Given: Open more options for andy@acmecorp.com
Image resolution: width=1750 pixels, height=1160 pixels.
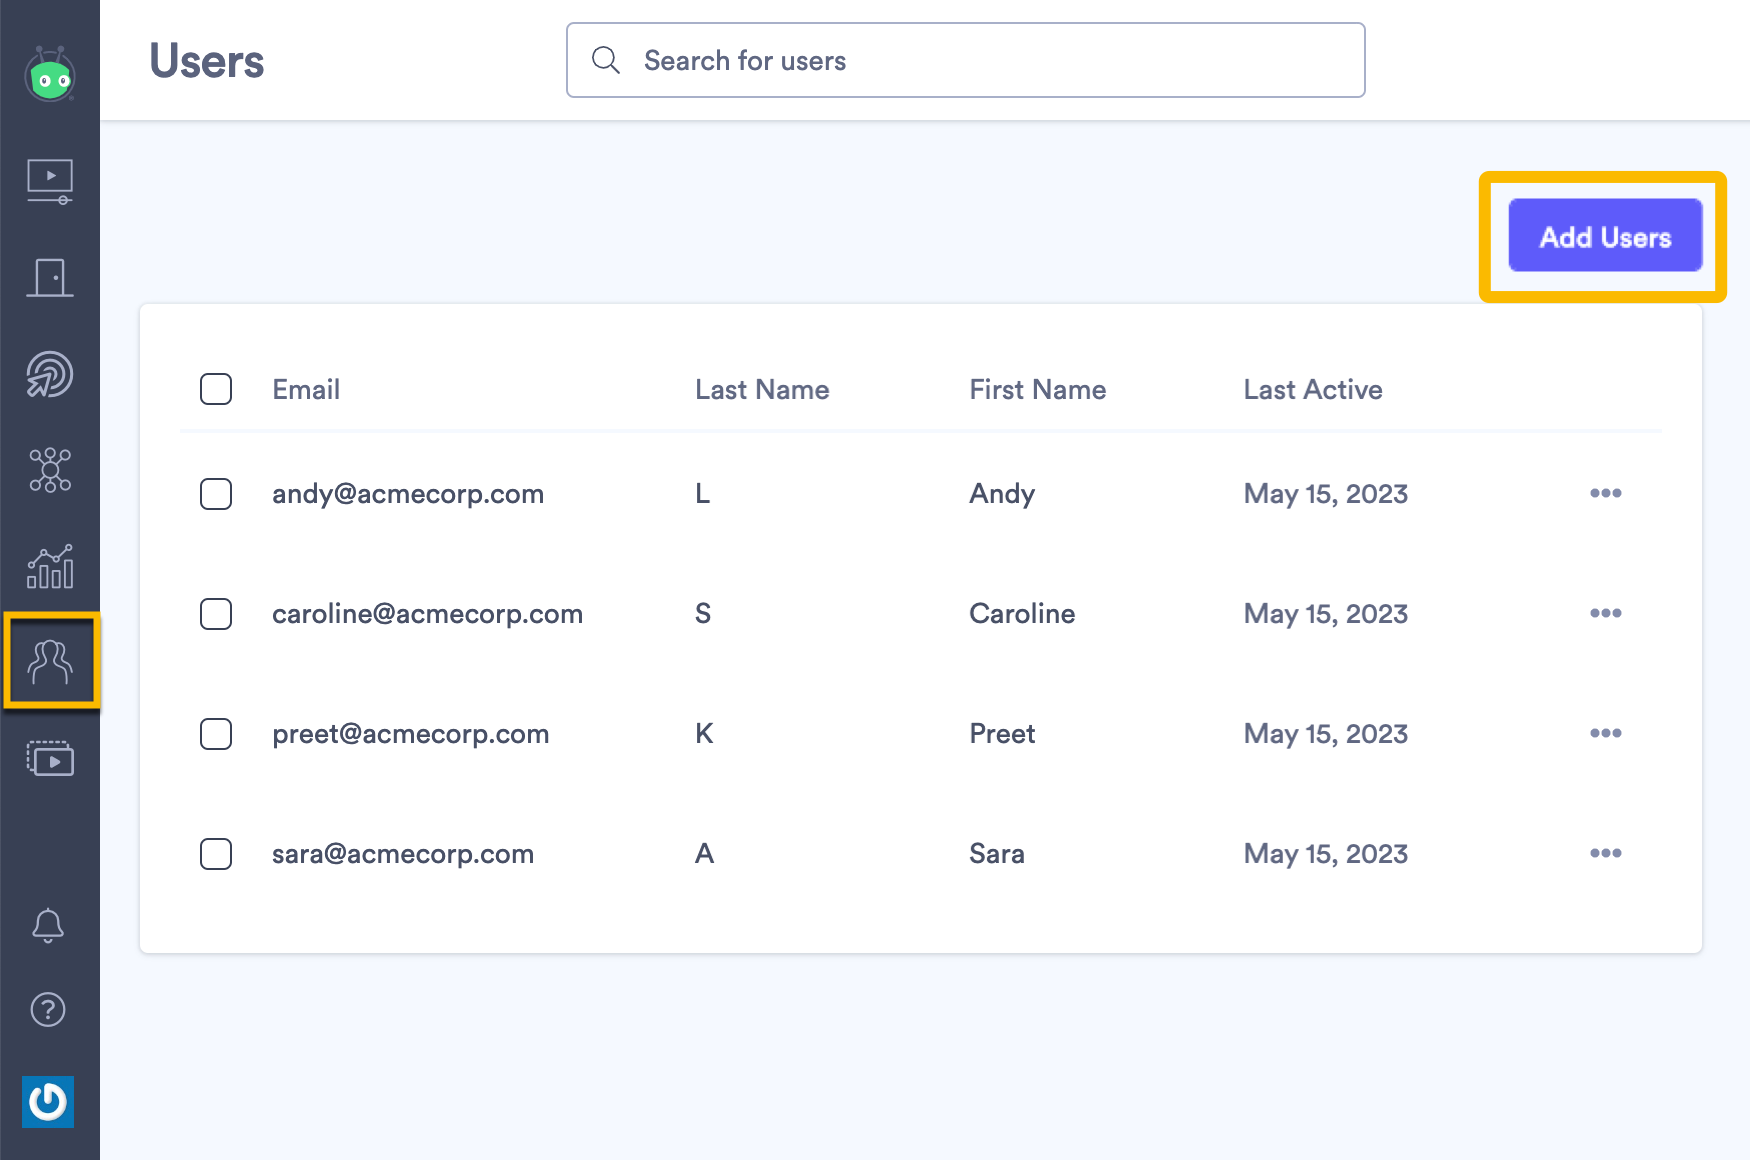Looking at the screenshot, I should [1605, 493].
